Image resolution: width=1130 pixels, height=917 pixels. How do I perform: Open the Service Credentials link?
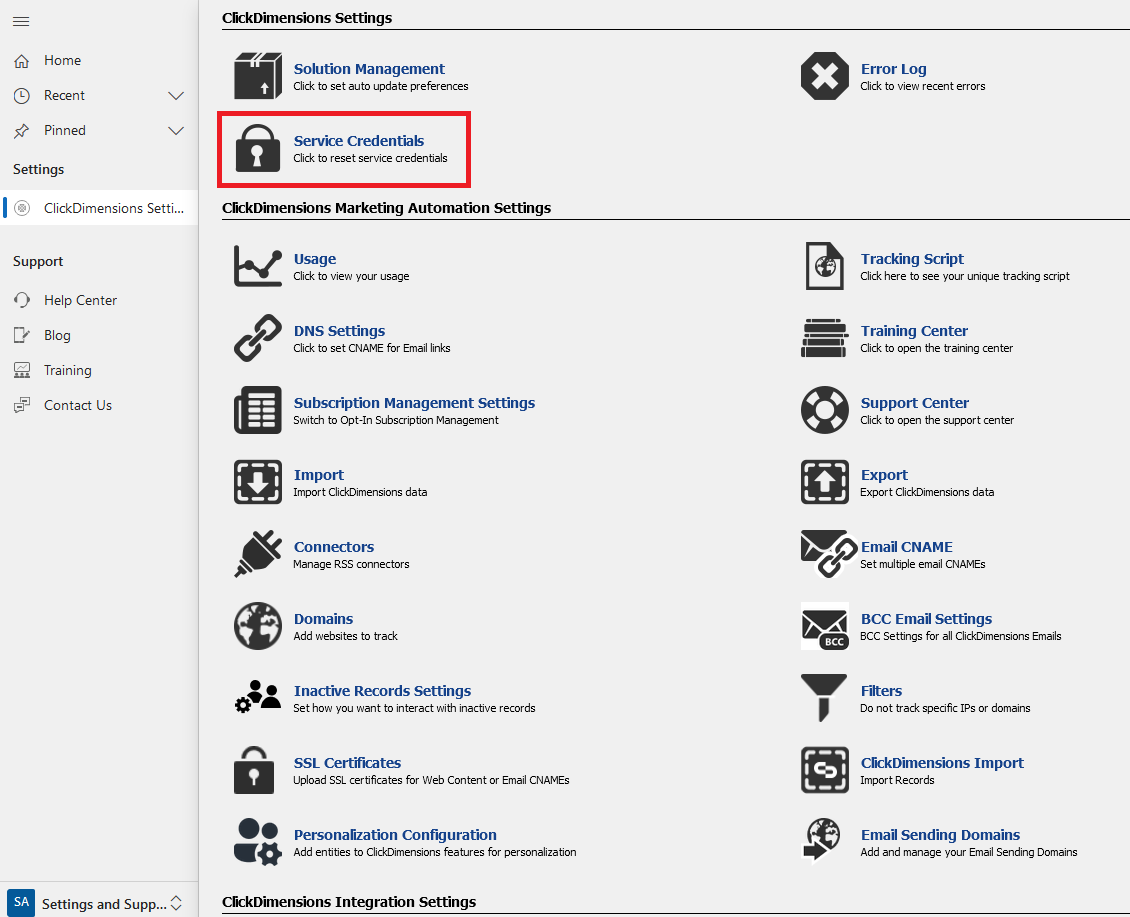click(x=358, y=141)
